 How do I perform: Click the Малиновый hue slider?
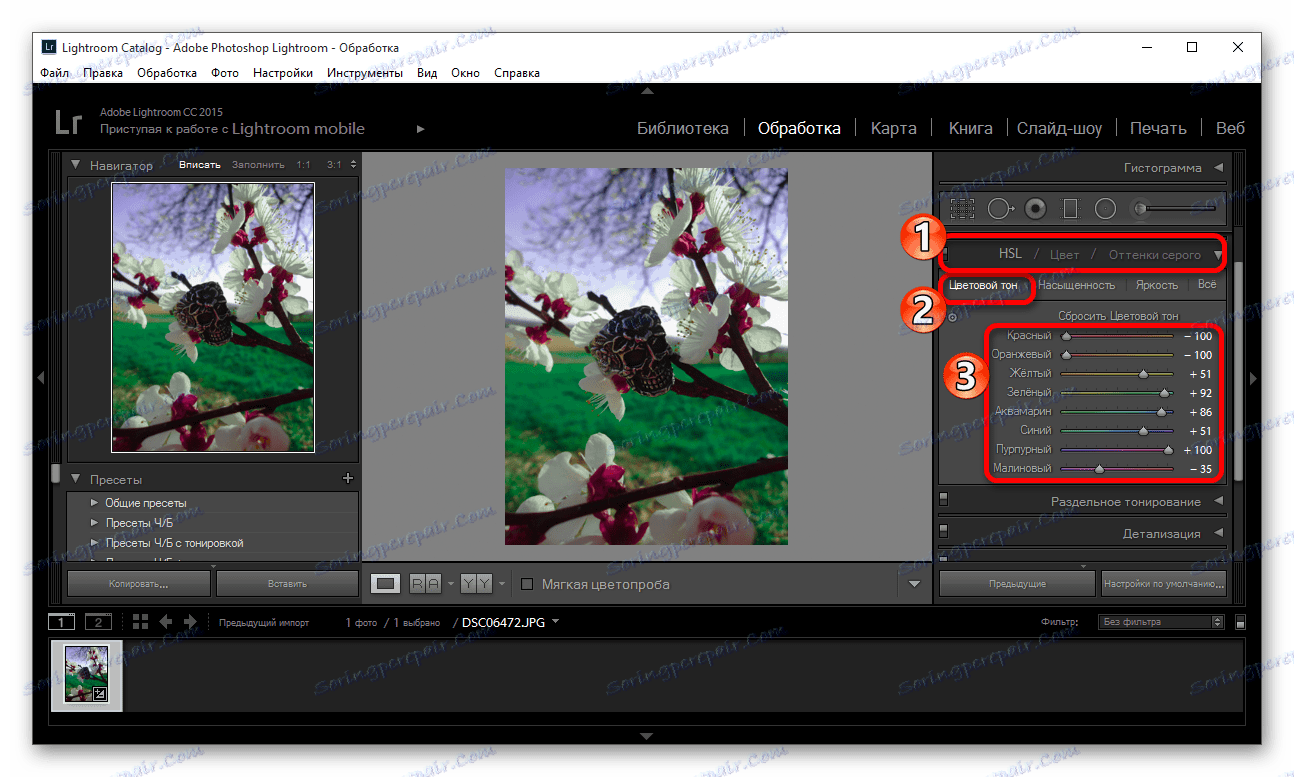[x=1117, y=469]
